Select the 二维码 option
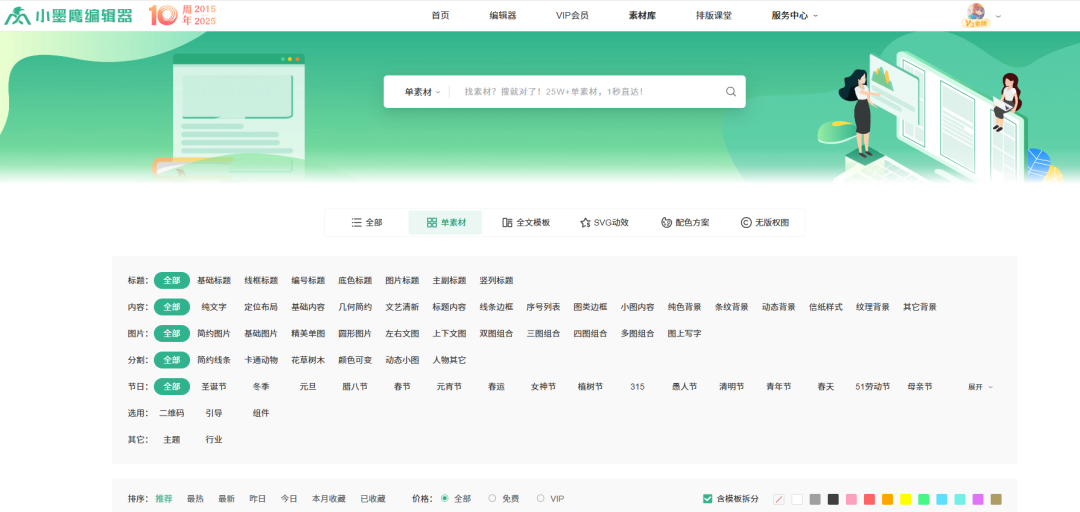 172,413
